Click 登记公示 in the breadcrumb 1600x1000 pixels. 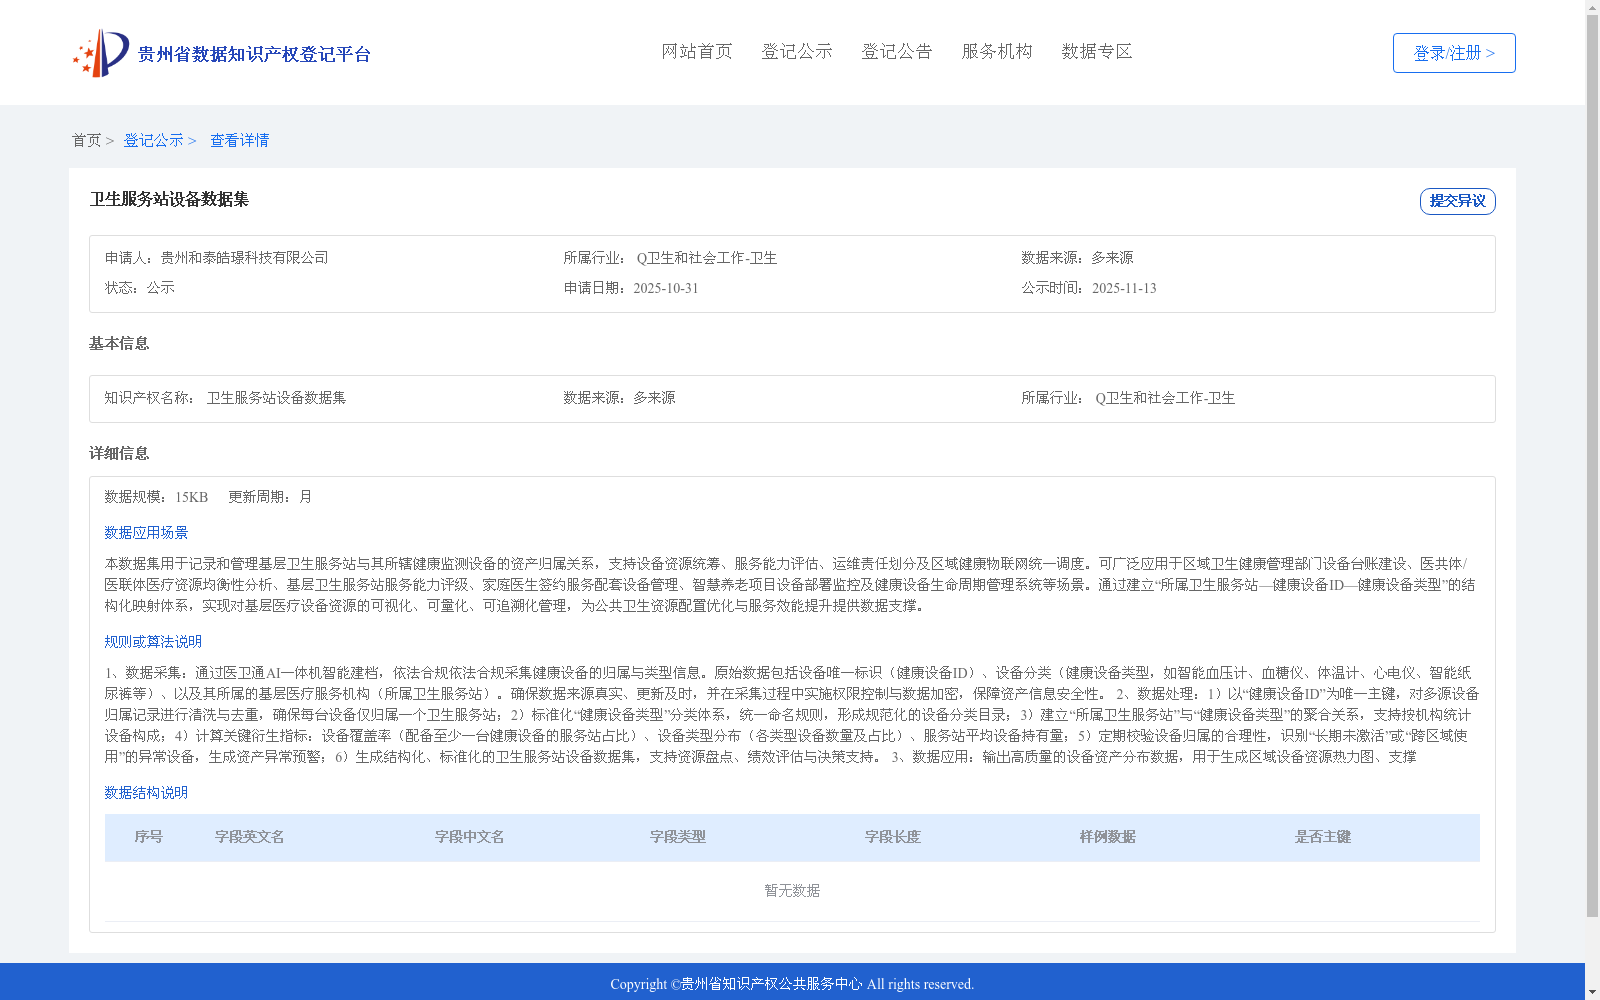click(x=153, y=141)
